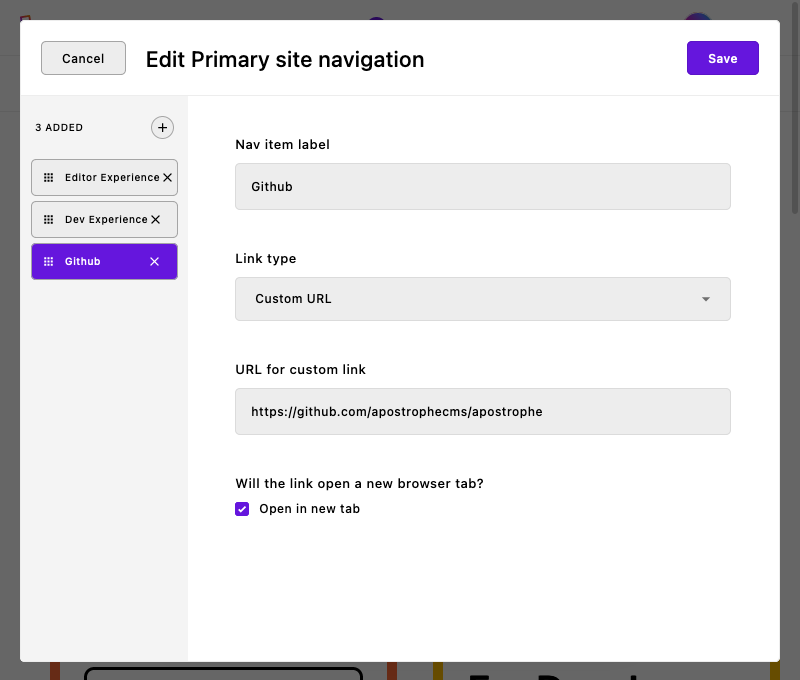This screenshot has width=800, height=680.
Task: Uncheck the Open in new tab checkbox
Action: (242, 508)
